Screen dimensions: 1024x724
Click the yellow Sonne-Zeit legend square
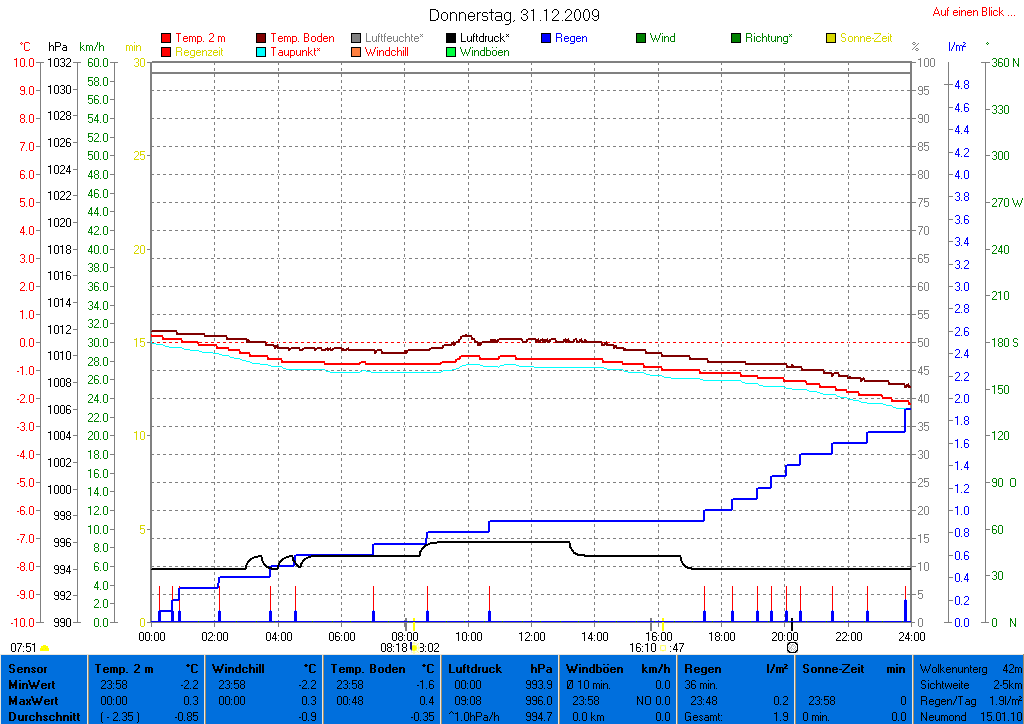[831, 39]
